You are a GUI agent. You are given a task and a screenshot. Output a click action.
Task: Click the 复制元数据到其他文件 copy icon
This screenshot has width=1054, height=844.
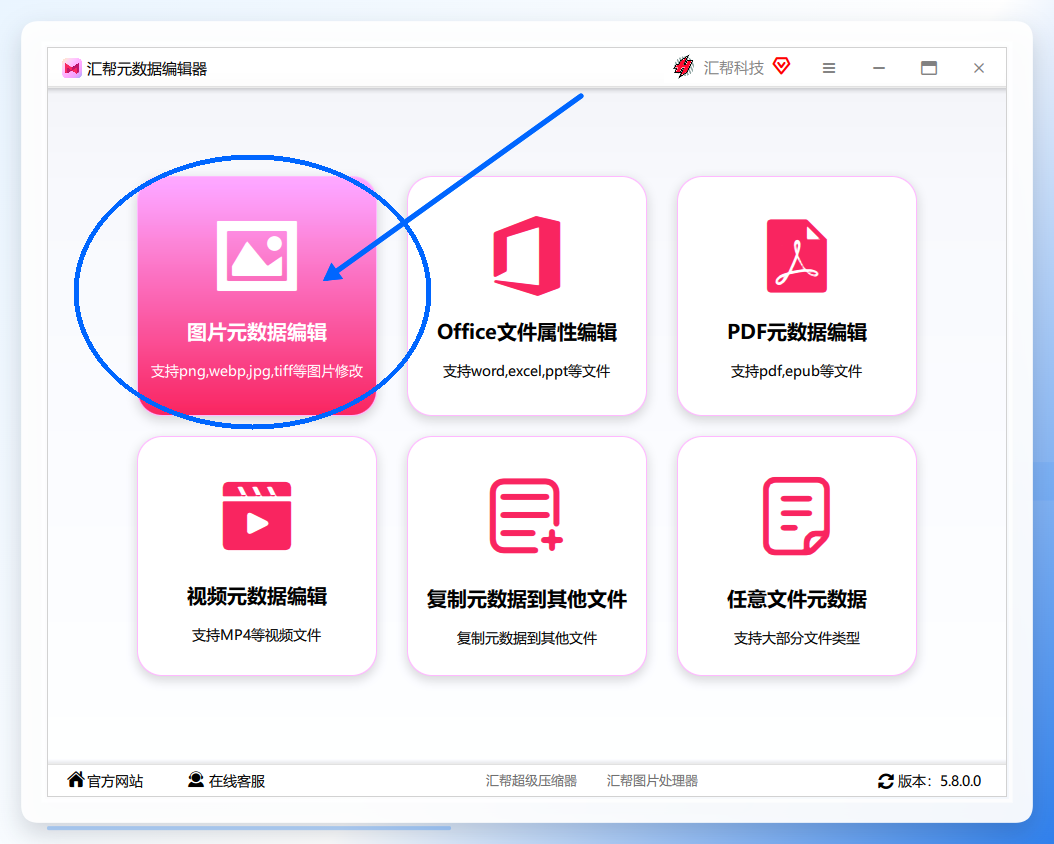click(526, 516)
